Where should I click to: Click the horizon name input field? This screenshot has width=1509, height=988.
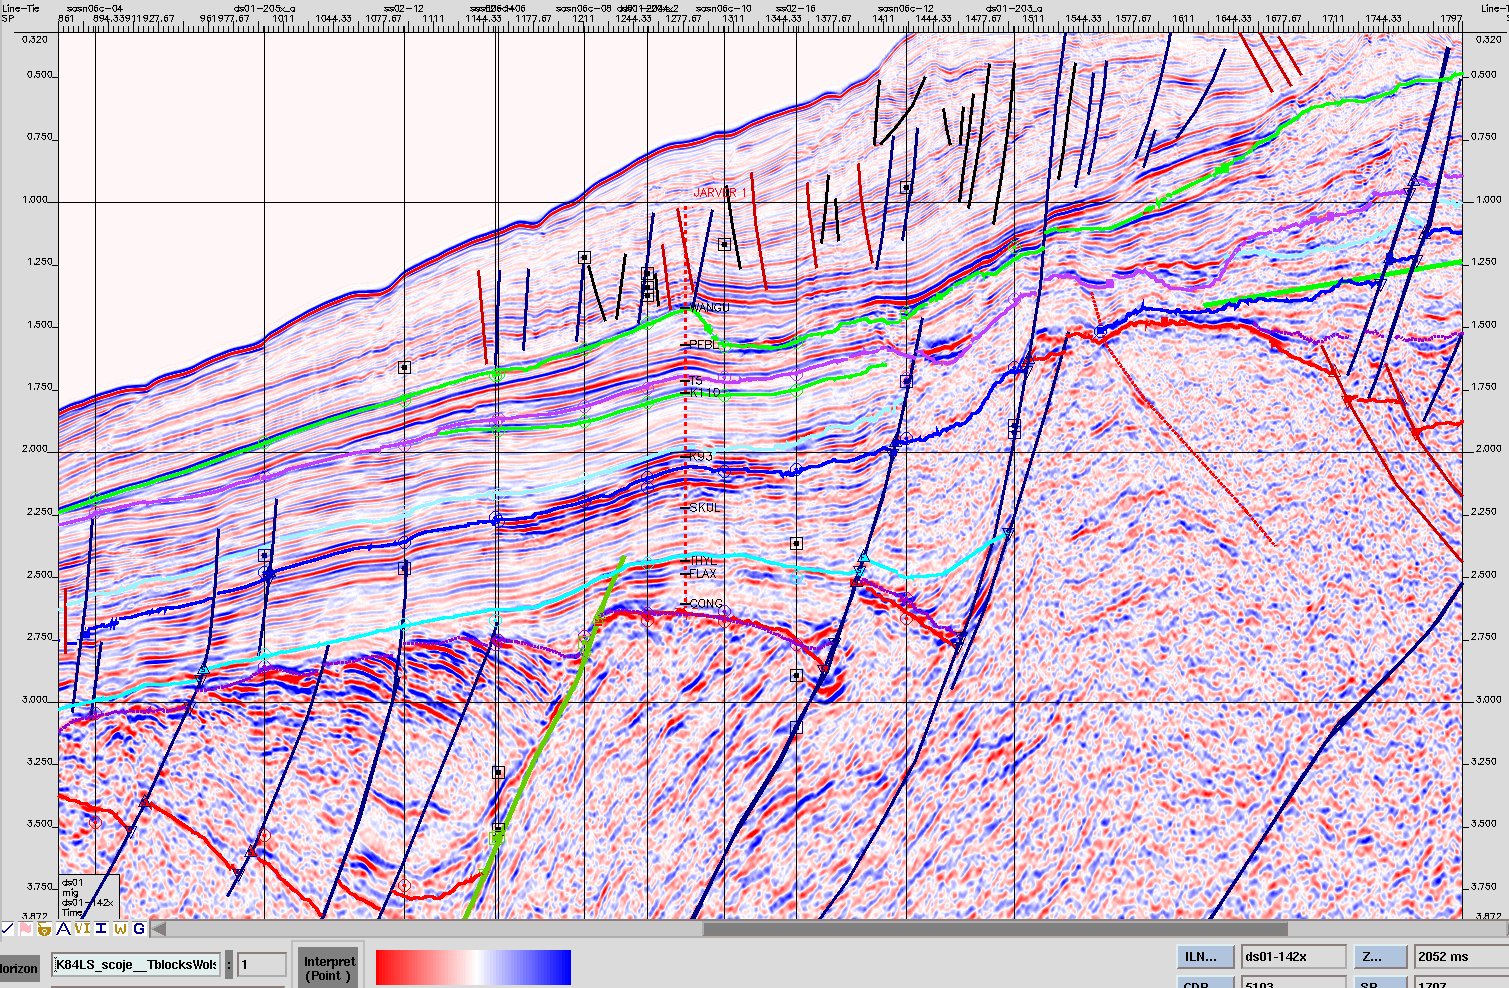[136, 965]
